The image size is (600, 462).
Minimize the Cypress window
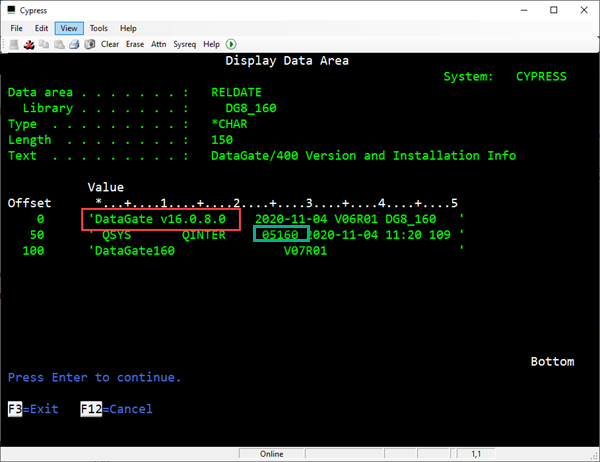[x=524, y=10]
